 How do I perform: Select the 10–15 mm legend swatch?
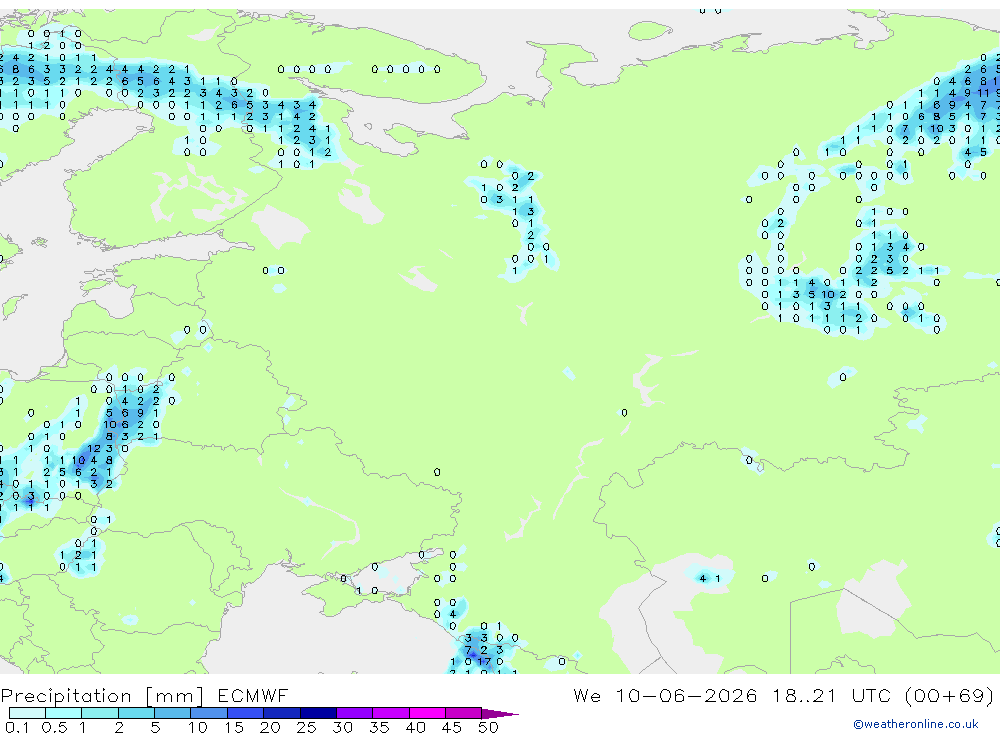coord(209,713)
